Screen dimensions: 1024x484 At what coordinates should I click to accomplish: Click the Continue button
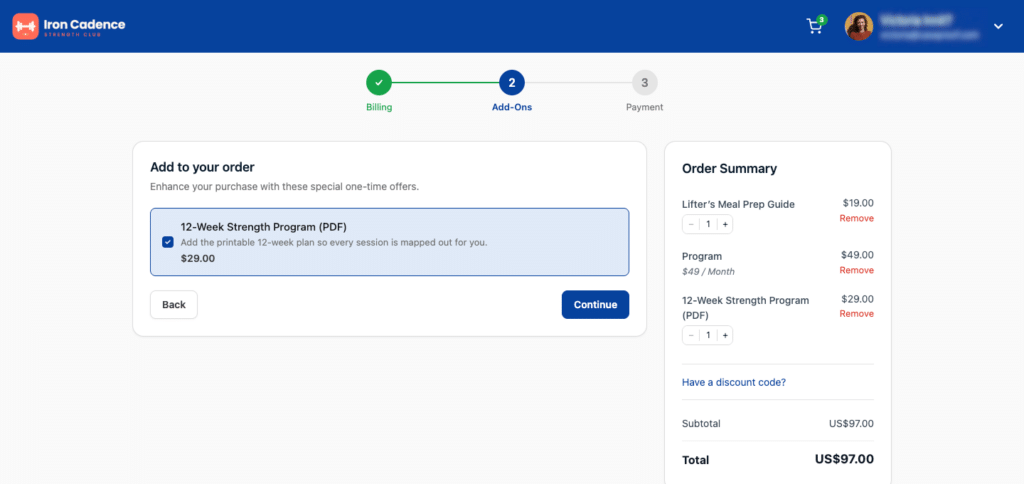(x=595, y=304)
